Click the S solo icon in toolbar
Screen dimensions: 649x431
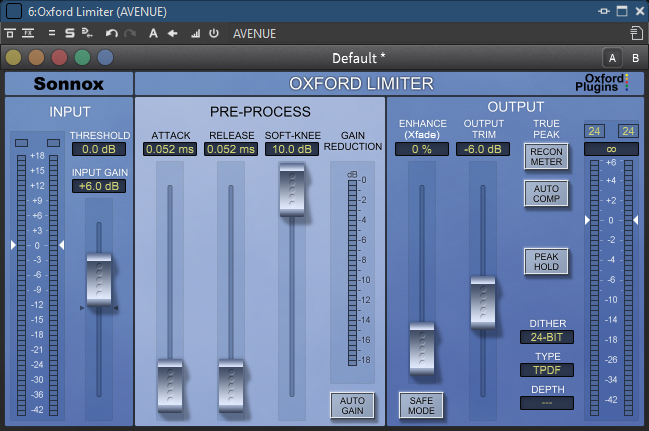pyautogui.click(x=70, y=33)
